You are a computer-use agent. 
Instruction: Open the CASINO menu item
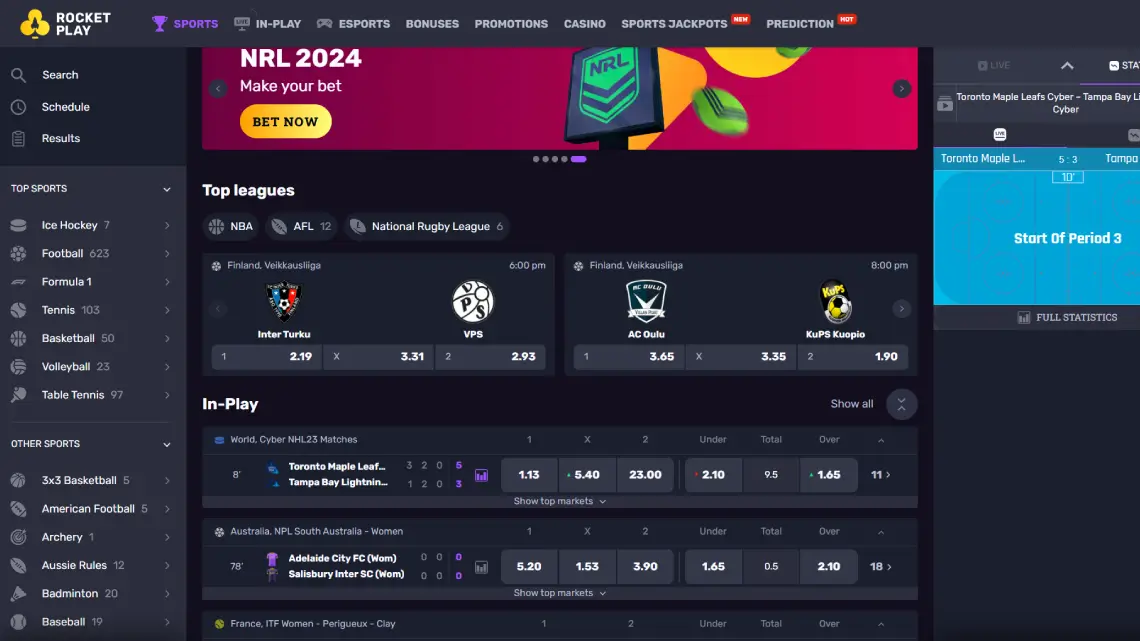pos(585,24)
